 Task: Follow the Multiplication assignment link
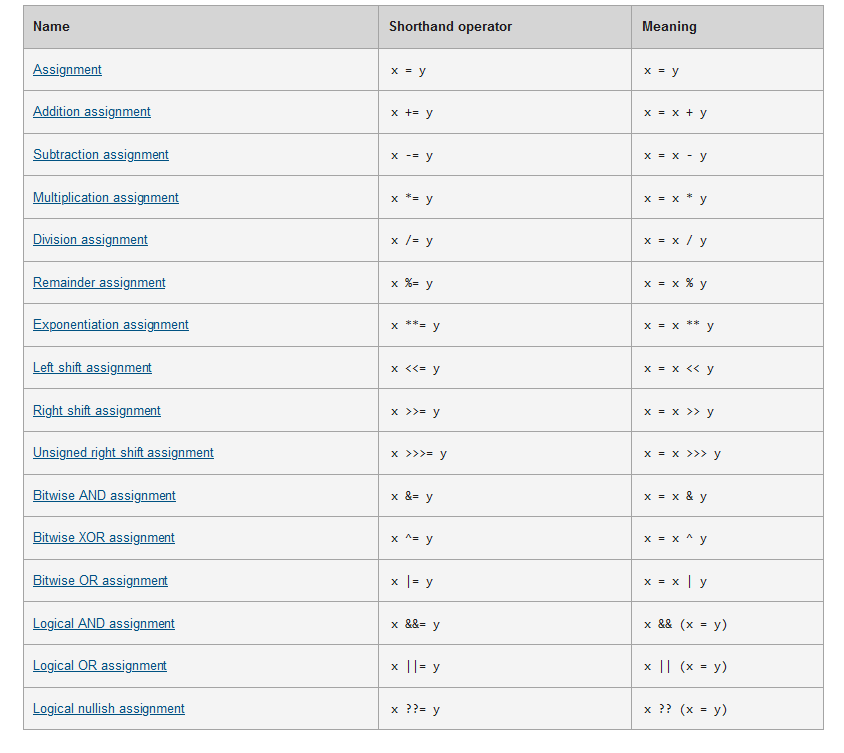pyautogui.click(x=106, y=198)
